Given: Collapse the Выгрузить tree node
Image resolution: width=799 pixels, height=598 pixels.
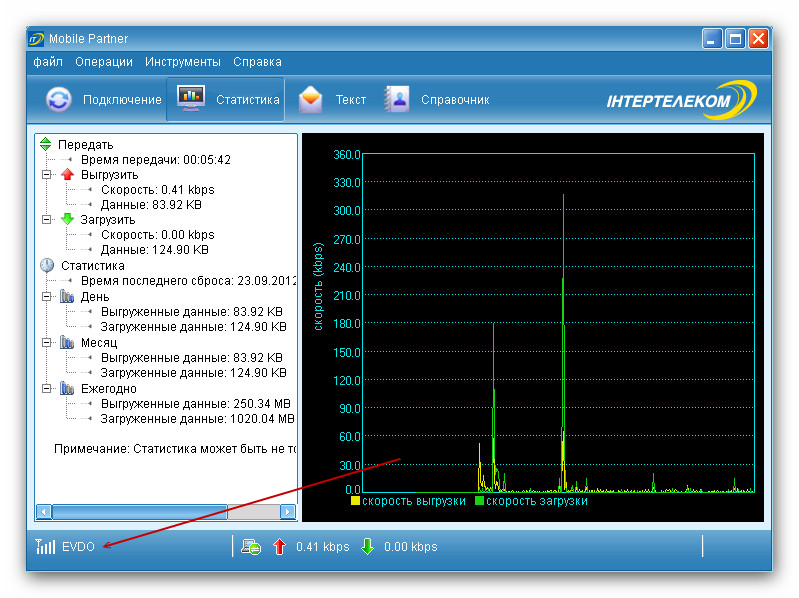Looking at the screenshot, I should click(x=46, y=175).
